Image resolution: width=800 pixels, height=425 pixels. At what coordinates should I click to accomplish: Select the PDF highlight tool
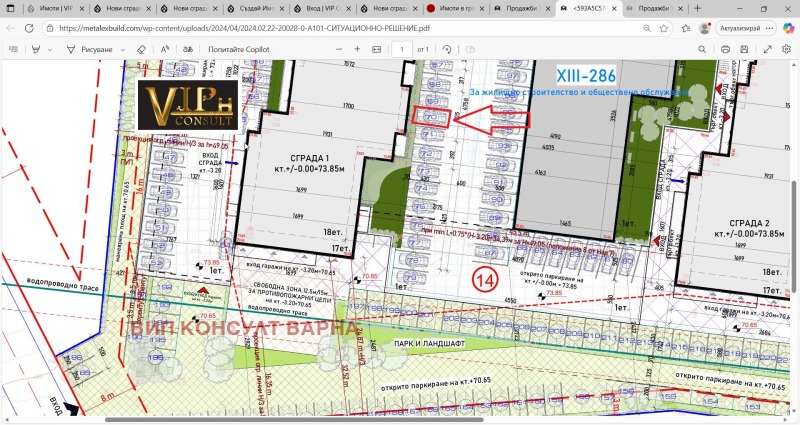click(37, 48)
